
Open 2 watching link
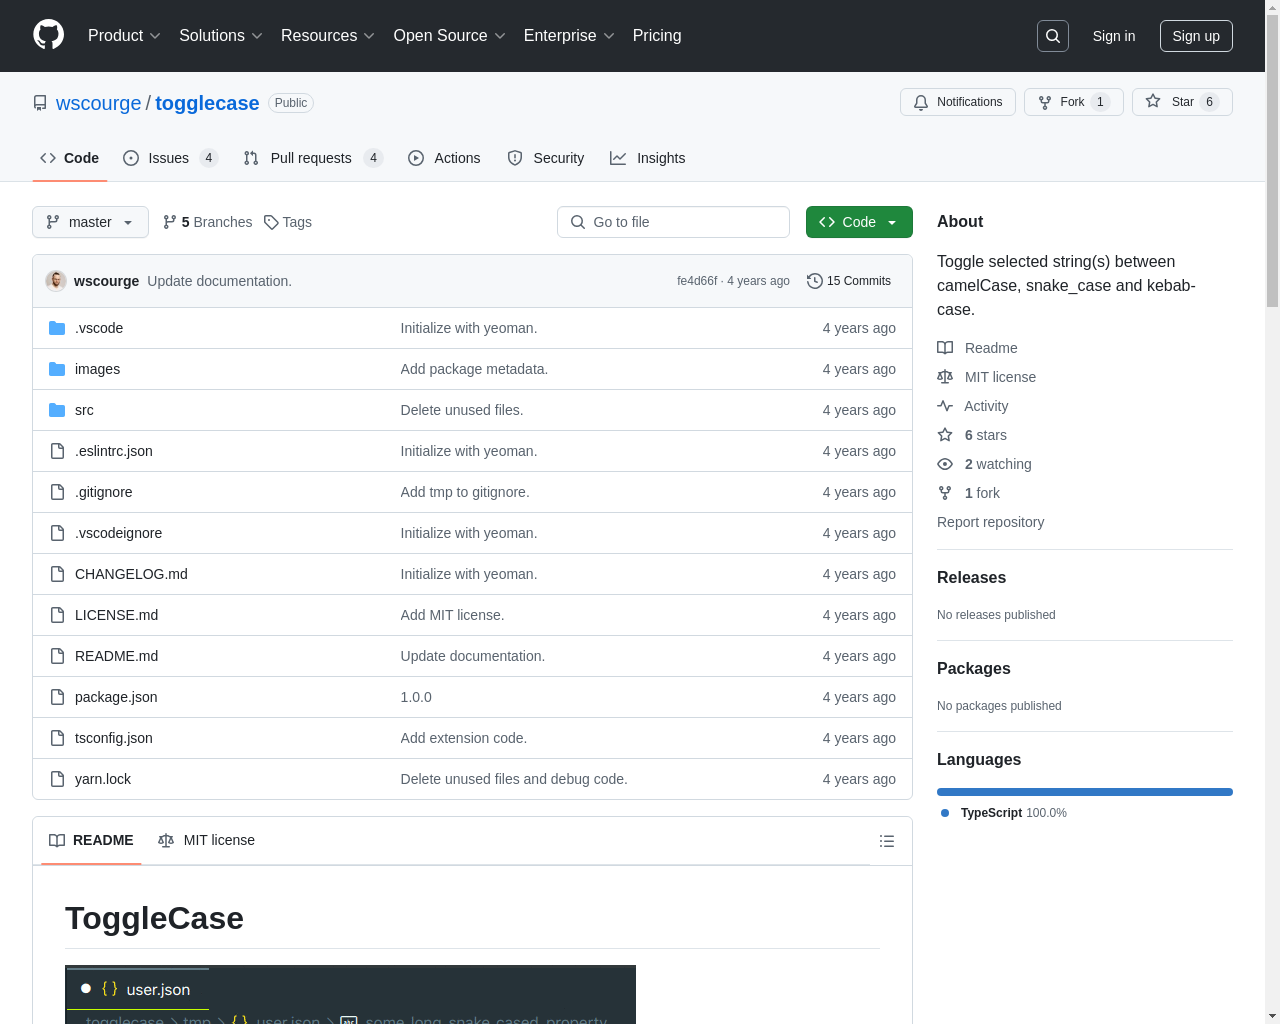984,464
